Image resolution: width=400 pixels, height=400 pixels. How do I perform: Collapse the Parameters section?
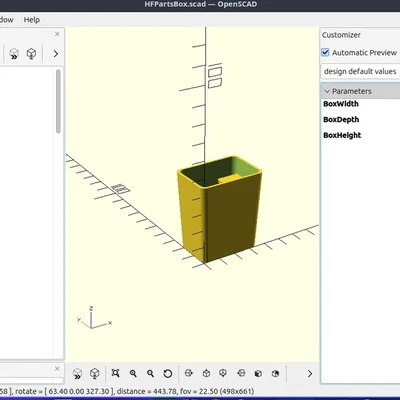(360, 91)
